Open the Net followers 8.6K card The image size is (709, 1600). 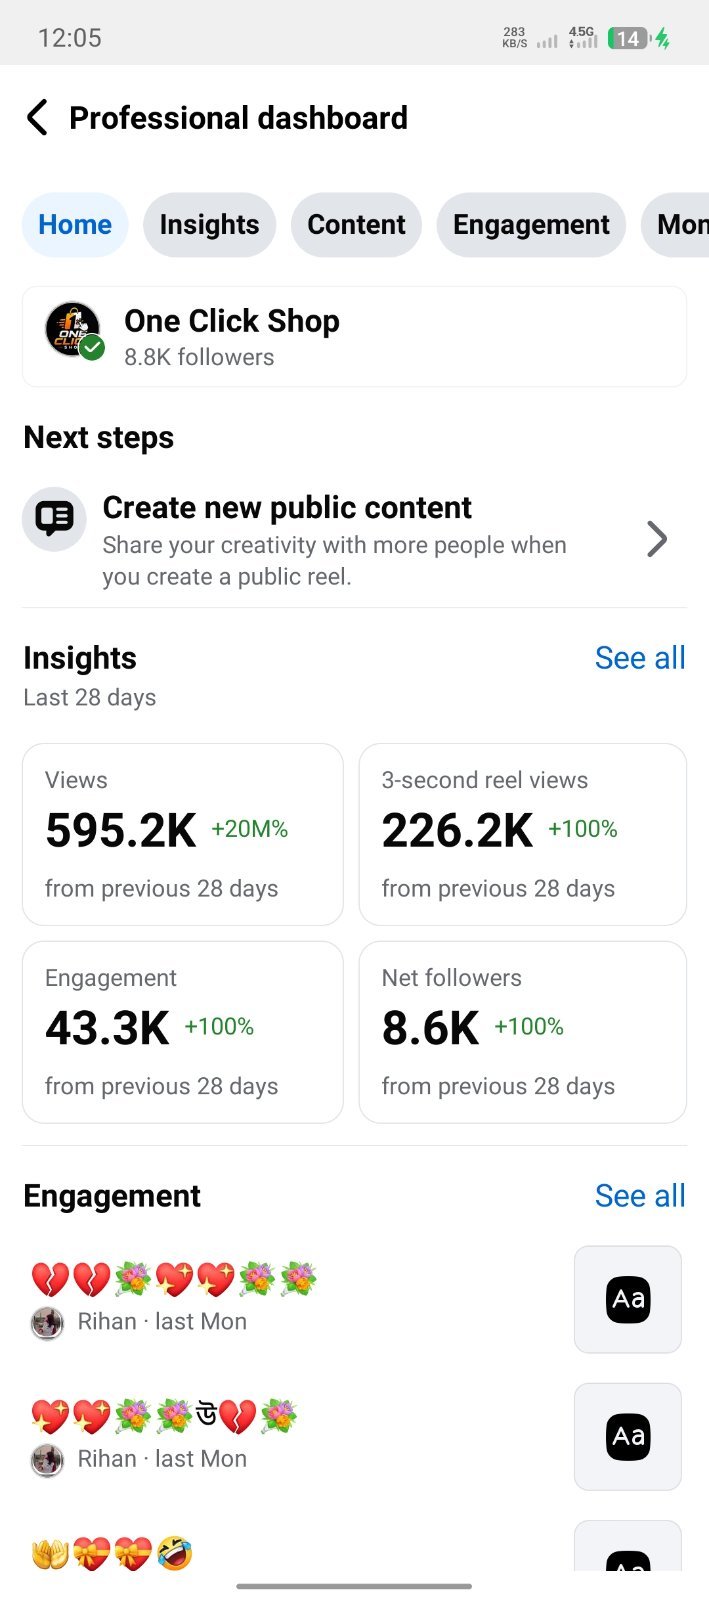pos(522,1032)
